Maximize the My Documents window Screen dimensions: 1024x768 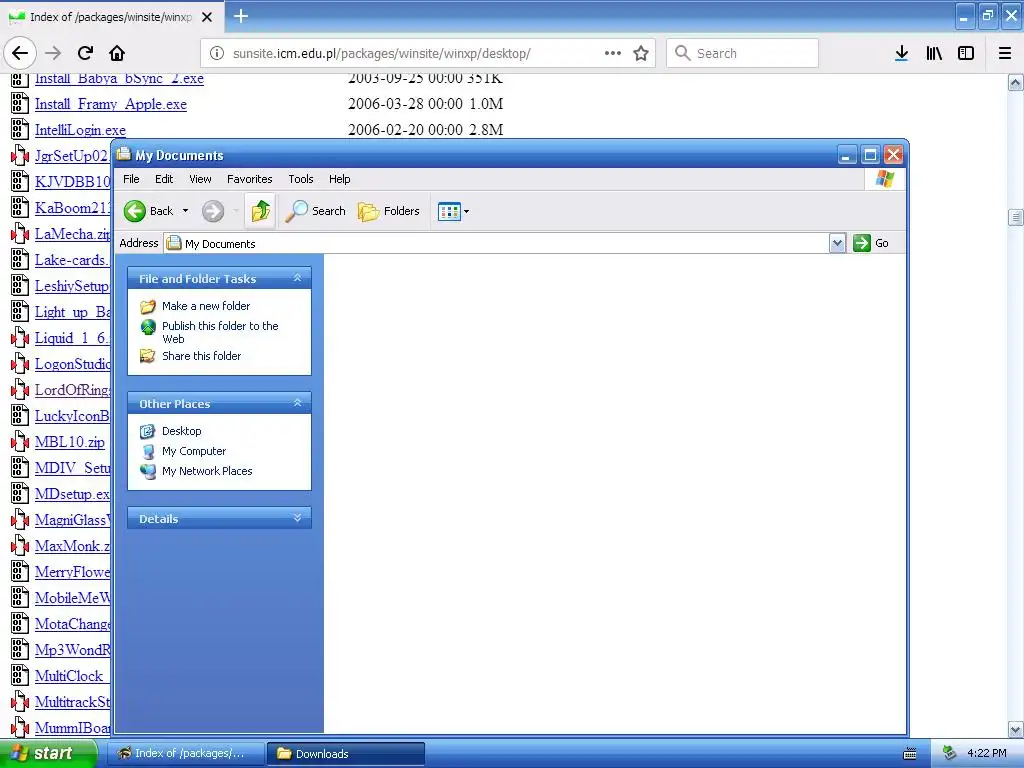click(x=870, y=155)
